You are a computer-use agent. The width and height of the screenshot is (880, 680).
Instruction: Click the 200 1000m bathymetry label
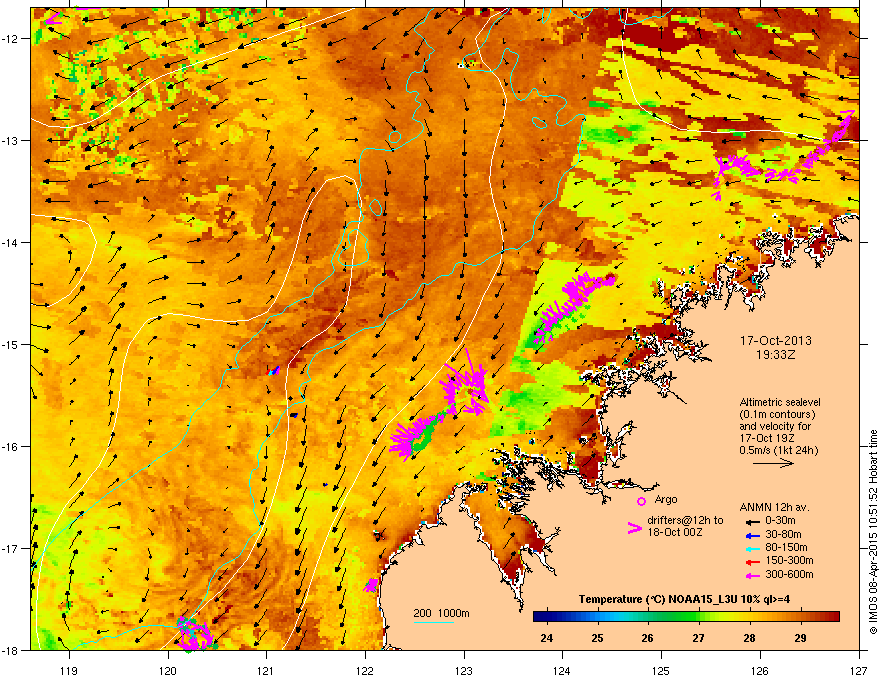pyautogui.click(x=441, y=613)
